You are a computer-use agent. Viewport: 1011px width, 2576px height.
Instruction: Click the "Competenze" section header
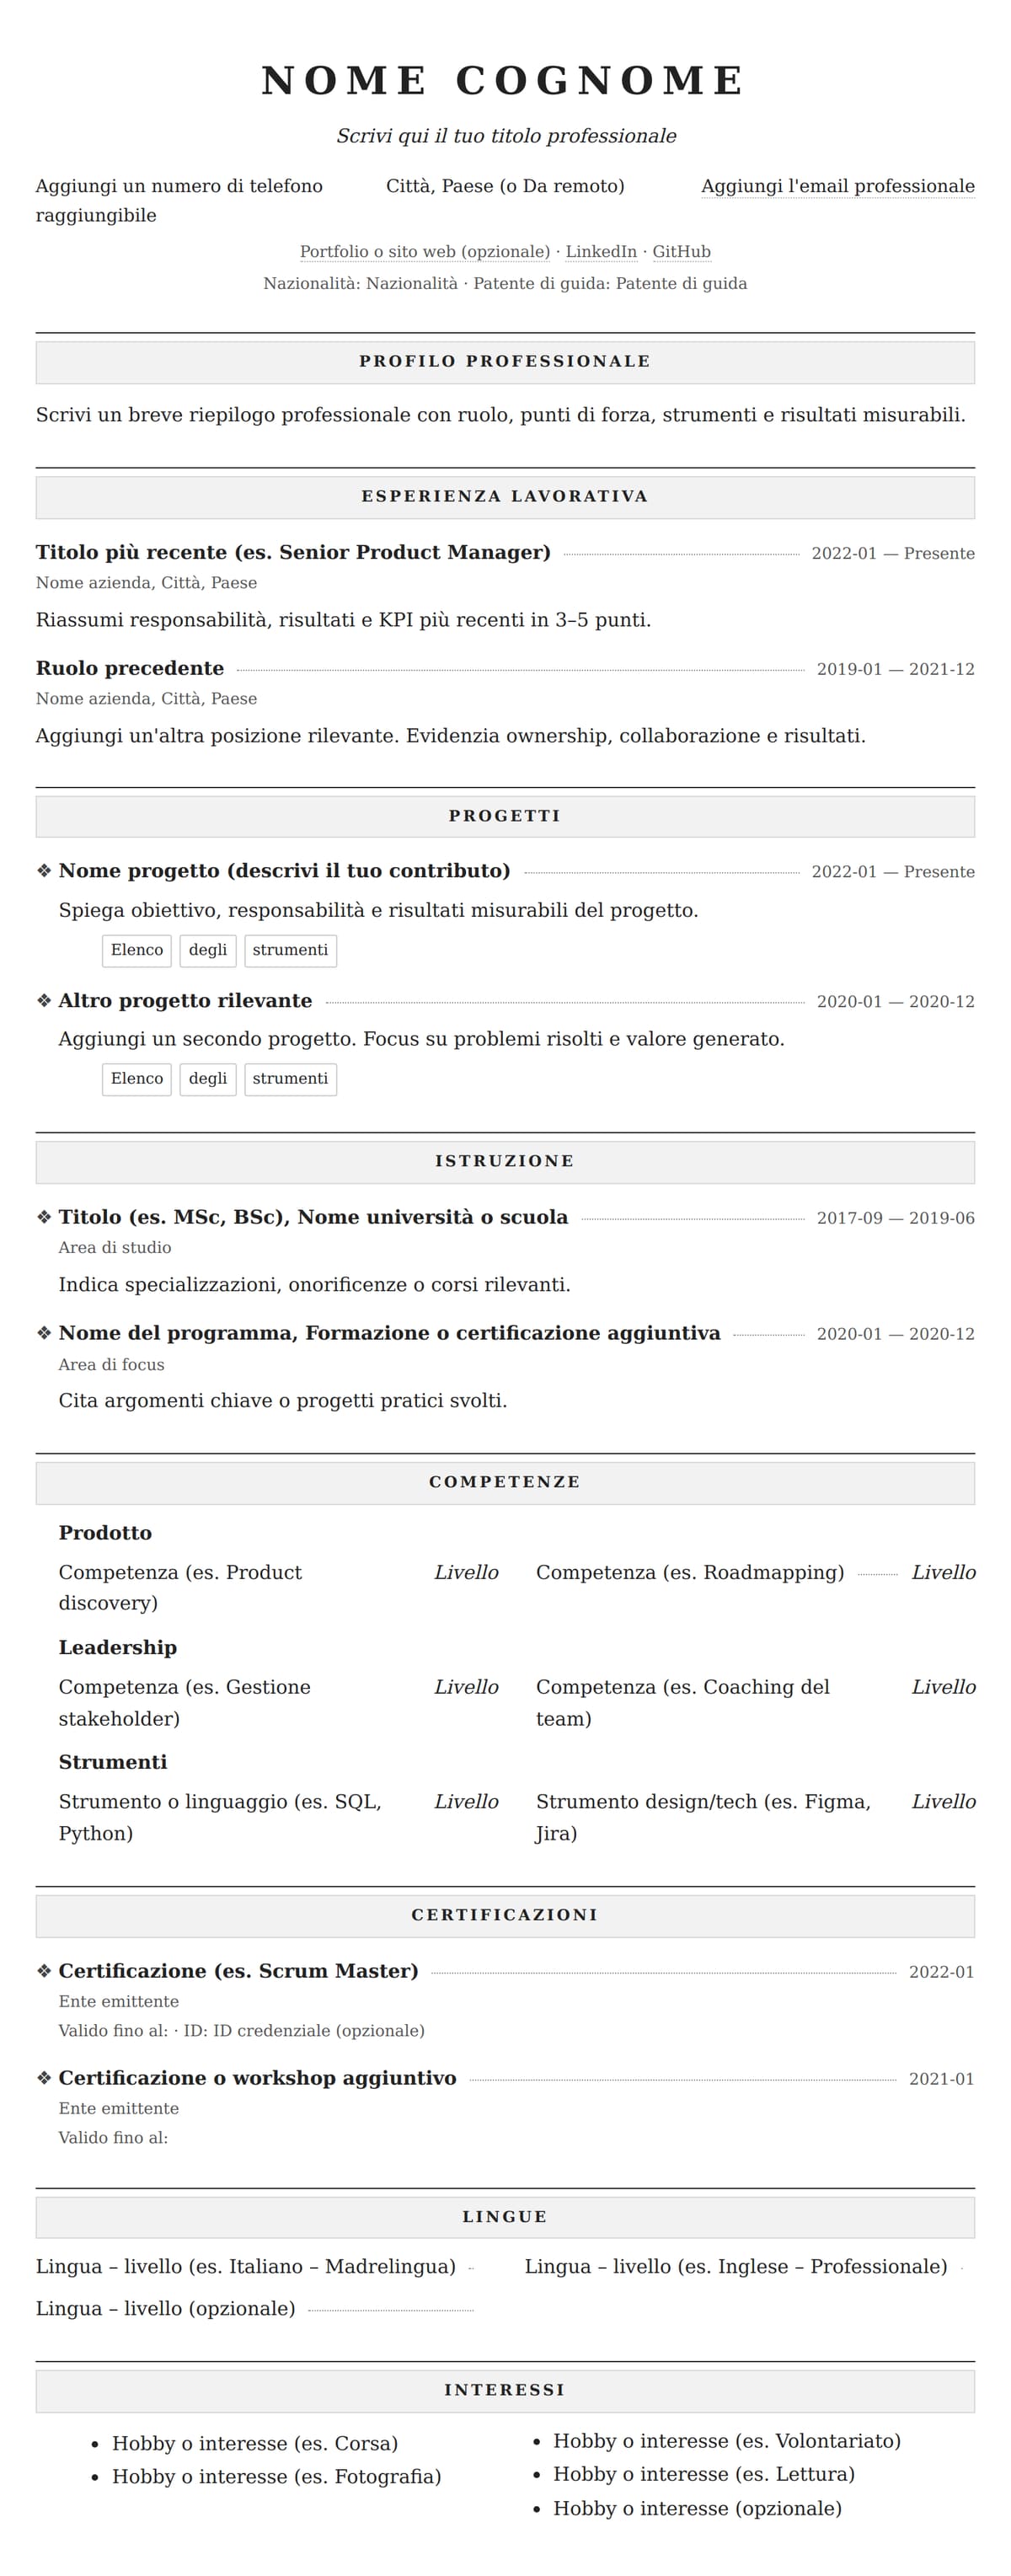(x=505, y=1483)
